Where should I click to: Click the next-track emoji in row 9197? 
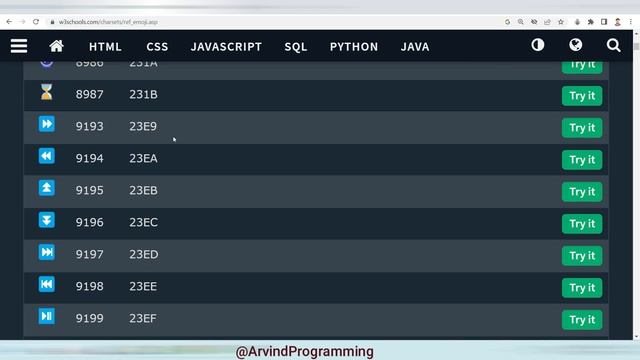pyautogui.click(x=47, y=252)
